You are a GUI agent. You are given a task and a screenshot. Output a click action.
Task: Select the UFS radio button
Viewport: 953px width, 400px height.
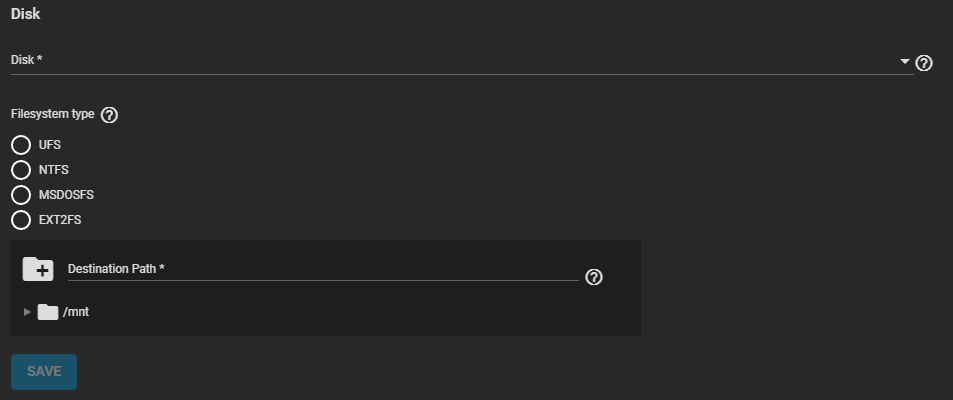(x=21, y=145)
